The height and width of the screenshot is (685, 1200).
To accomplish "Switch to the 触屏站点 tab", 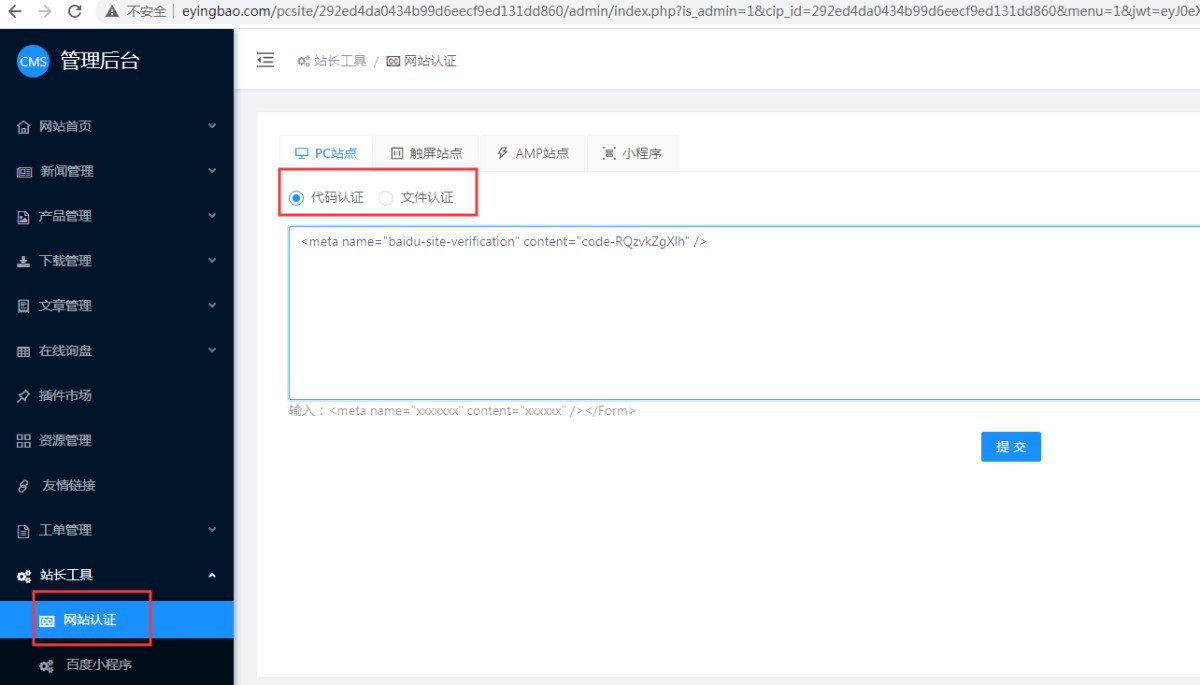I will [x=426, y=153].
